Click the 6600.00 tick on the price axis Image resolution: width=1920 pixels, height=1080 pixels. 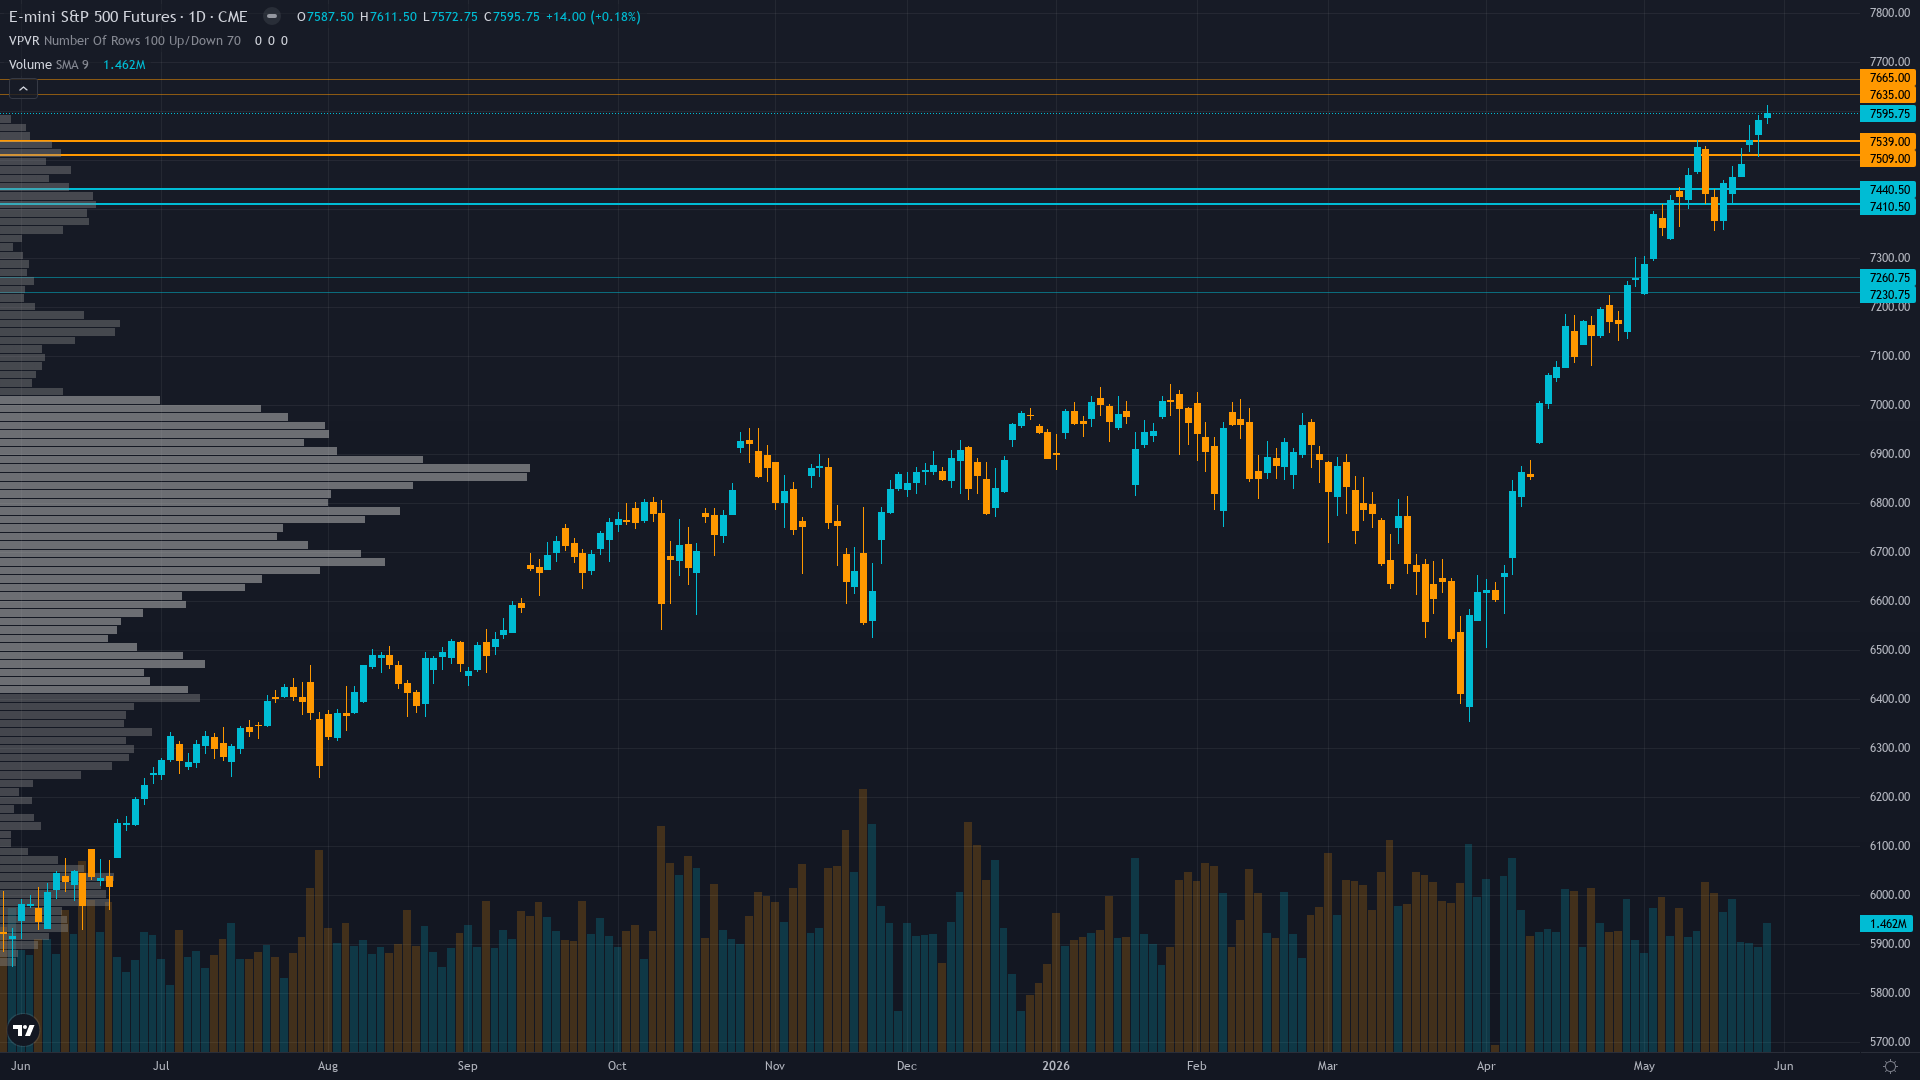pos(1889,601)
